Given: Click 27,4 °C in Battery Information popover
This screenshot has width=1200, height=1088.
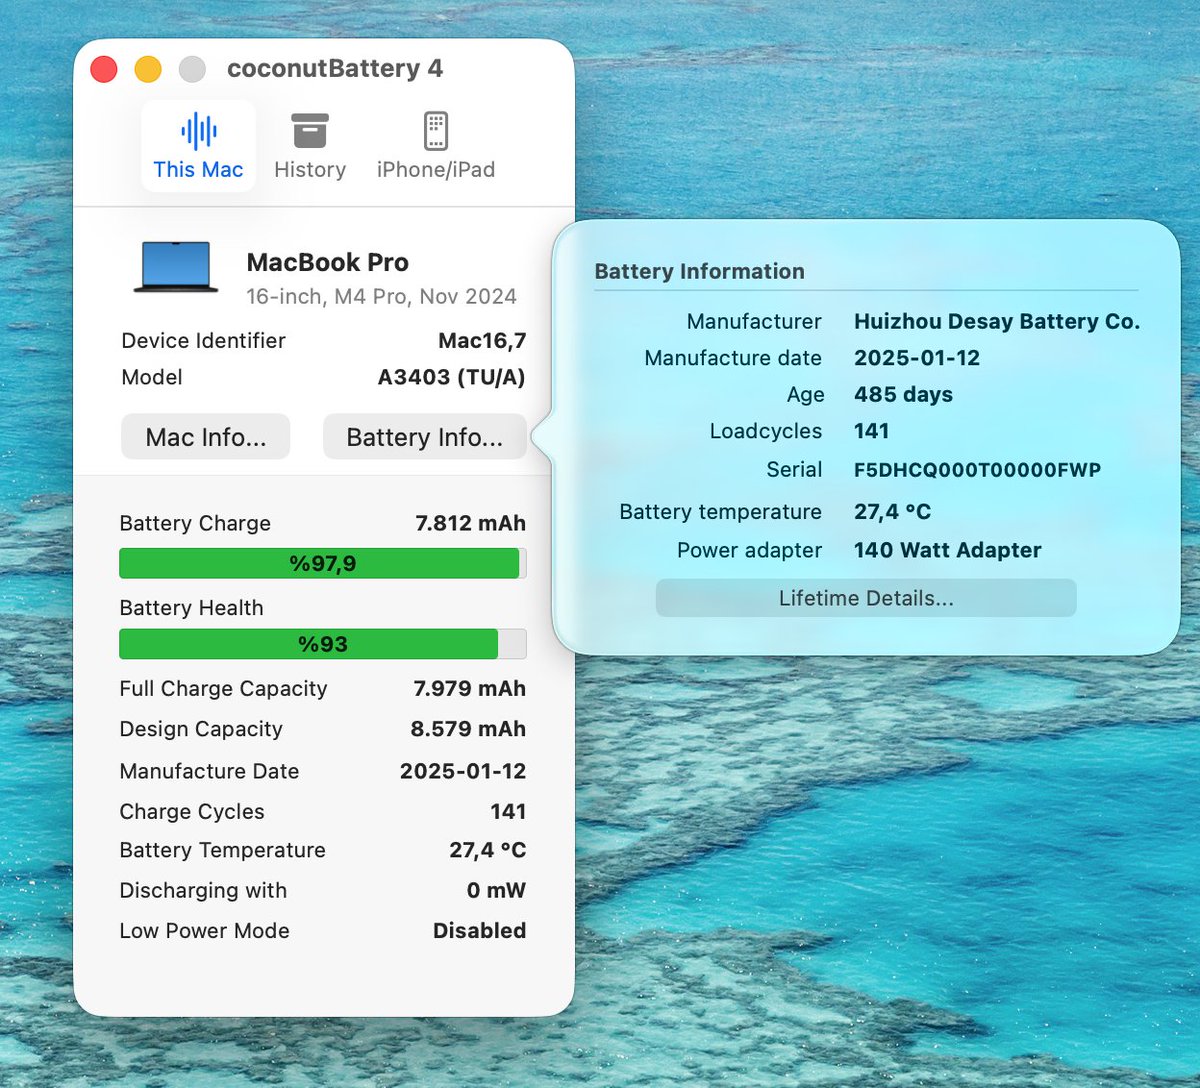Looking at the screenshot, I should pyautogui.click(x=892, y=512).
